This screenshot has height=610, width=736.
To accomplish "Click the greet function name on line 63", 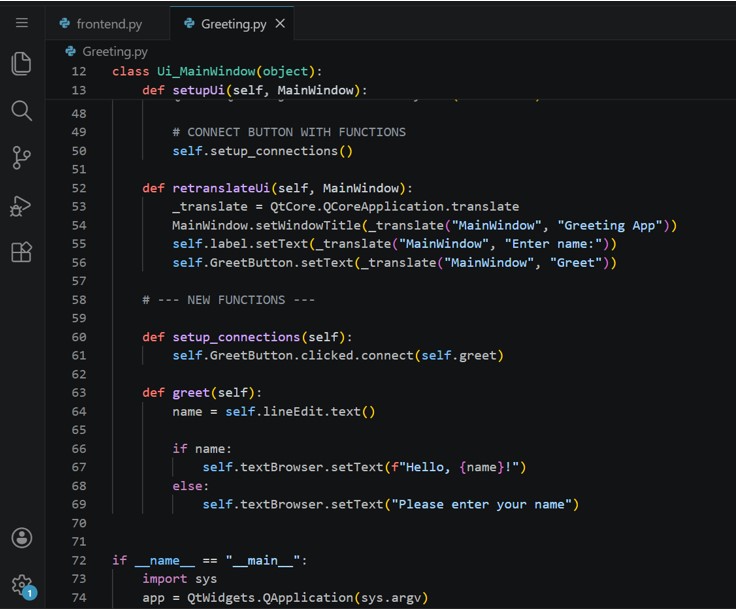I will click(x=191, y=393).
